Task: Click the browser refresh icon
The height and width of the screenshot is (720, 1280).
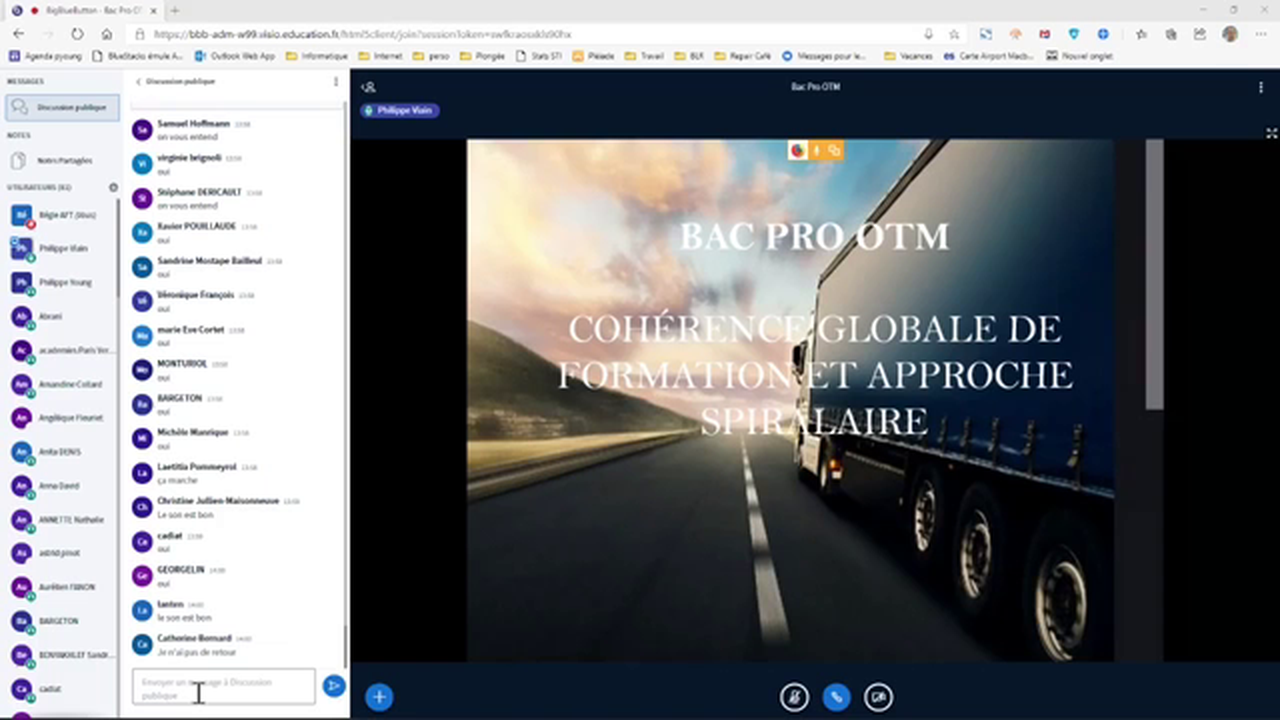Action: pyautogui.click(x=77, y=33)
